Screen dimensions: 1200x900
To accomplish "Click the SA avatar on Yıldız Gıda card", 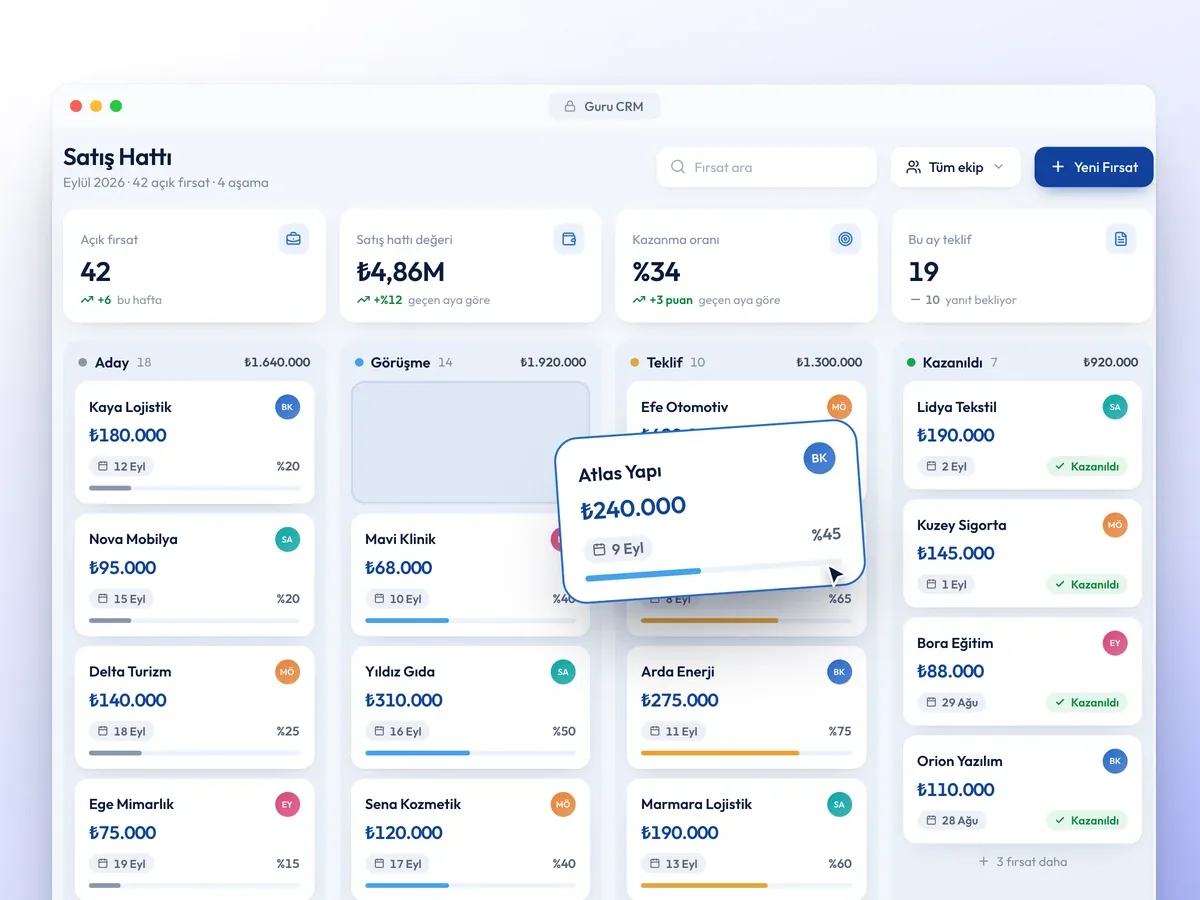I will coord(563,672).
